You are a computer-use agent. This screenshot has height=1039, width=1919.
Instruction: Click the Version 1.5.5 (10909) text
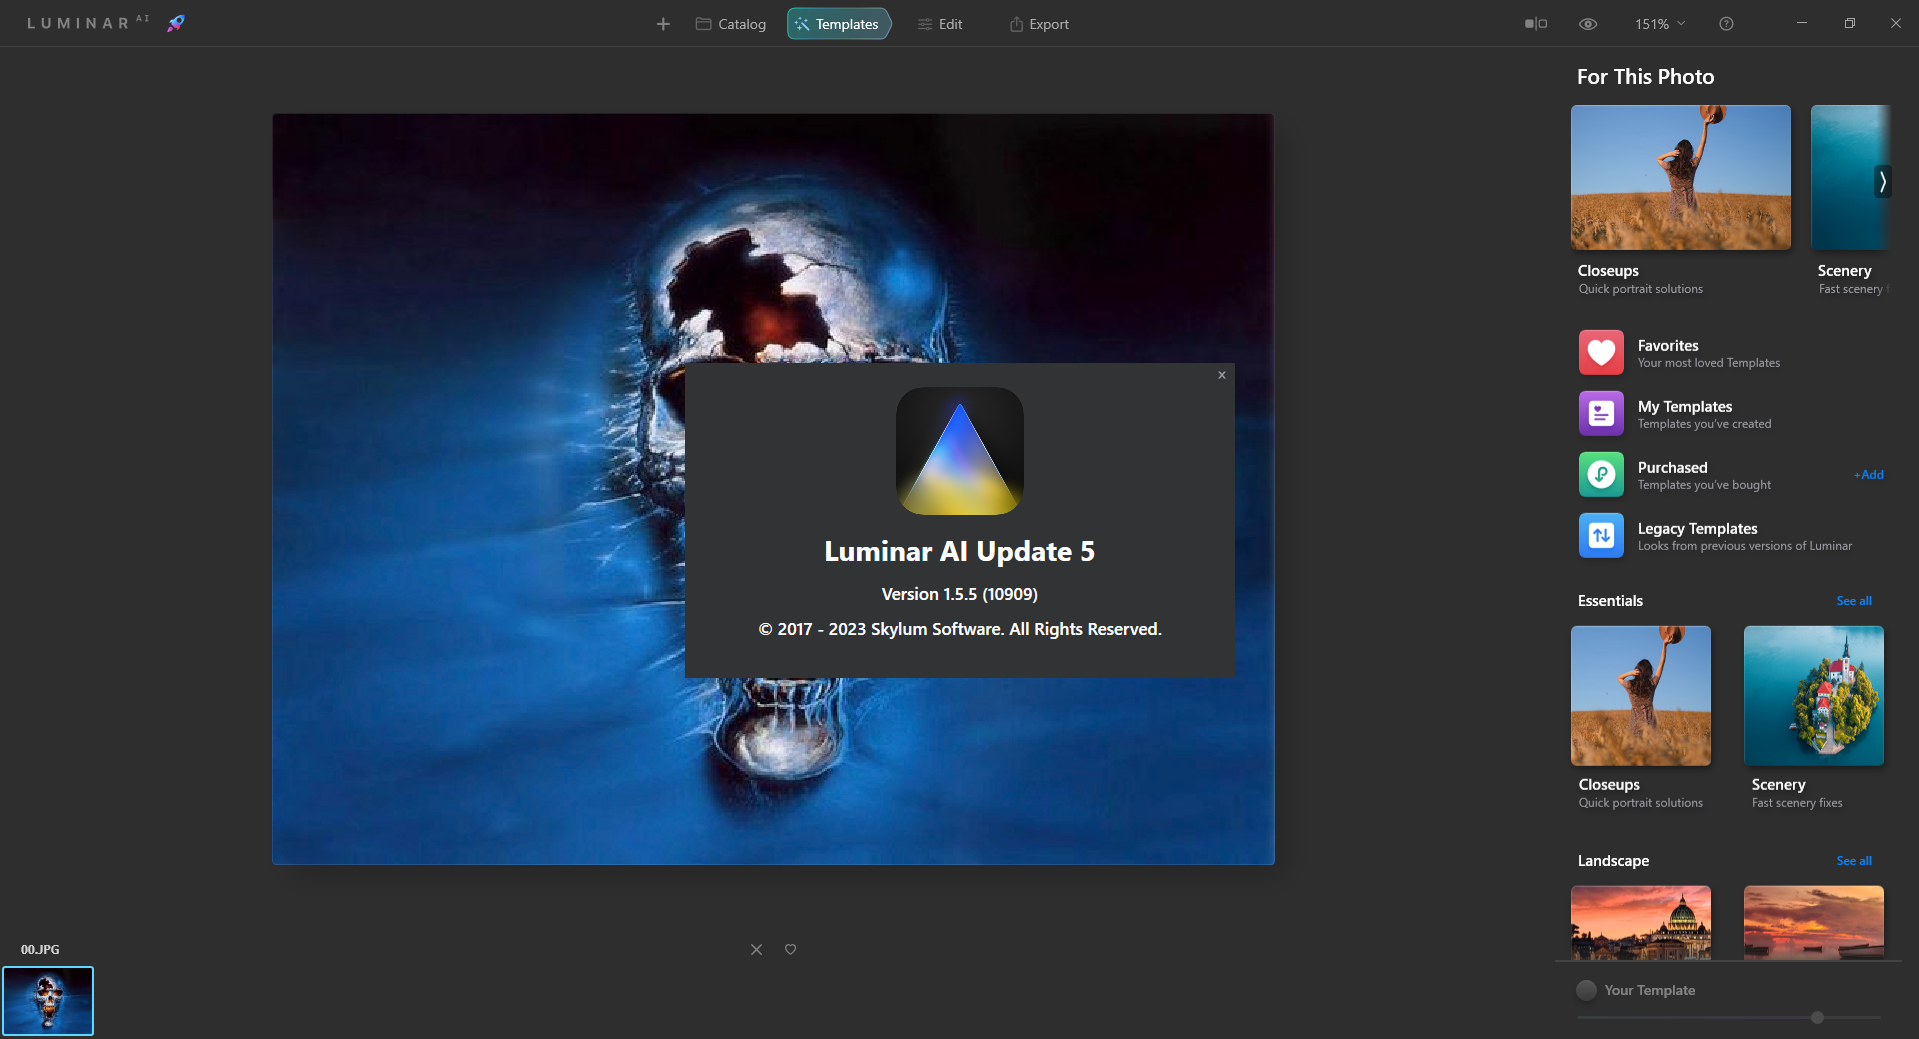coord(960,594)
